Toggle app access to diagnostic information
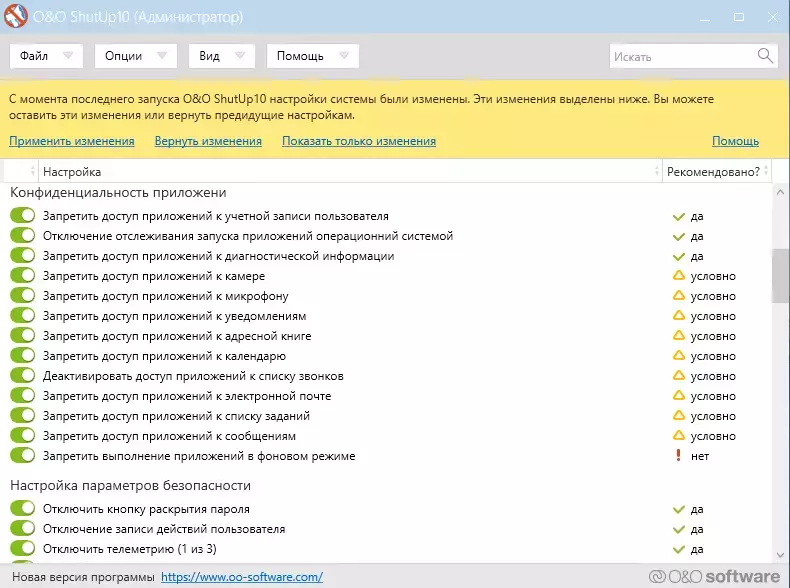The image size is (790, 588). point(22,255)
